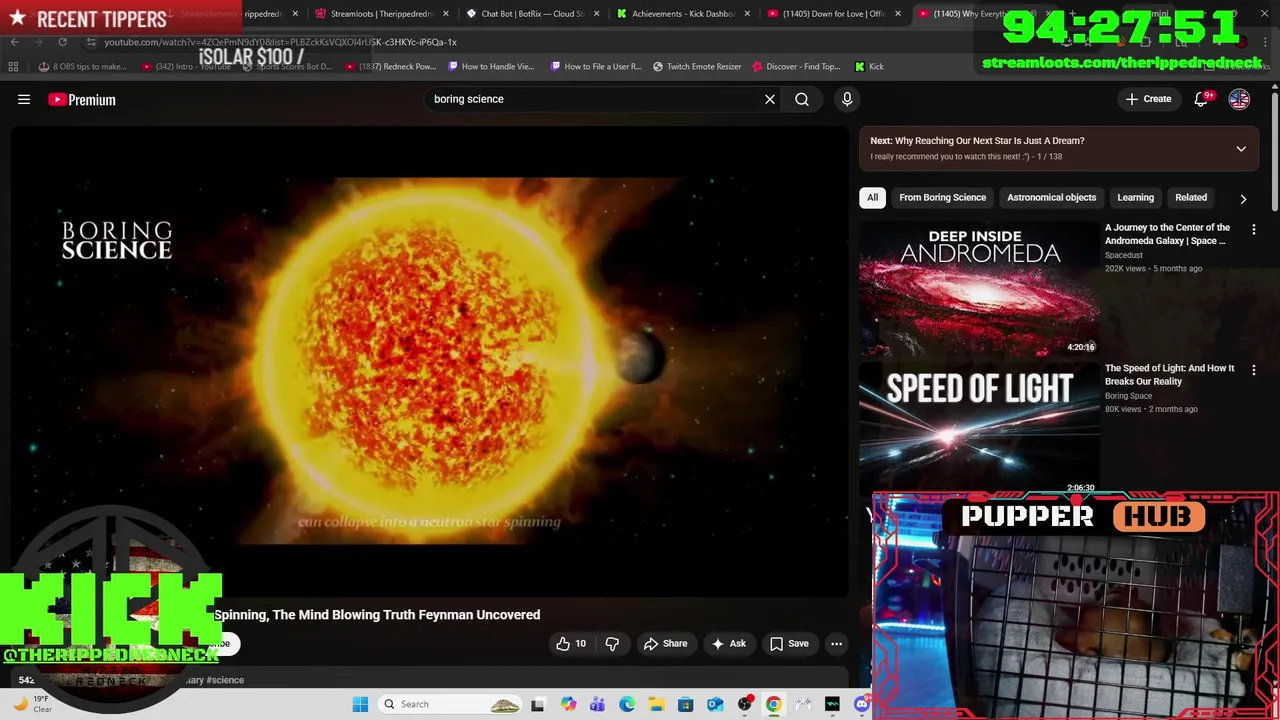Click the browser address bar URL

click(x=280, y=42)
